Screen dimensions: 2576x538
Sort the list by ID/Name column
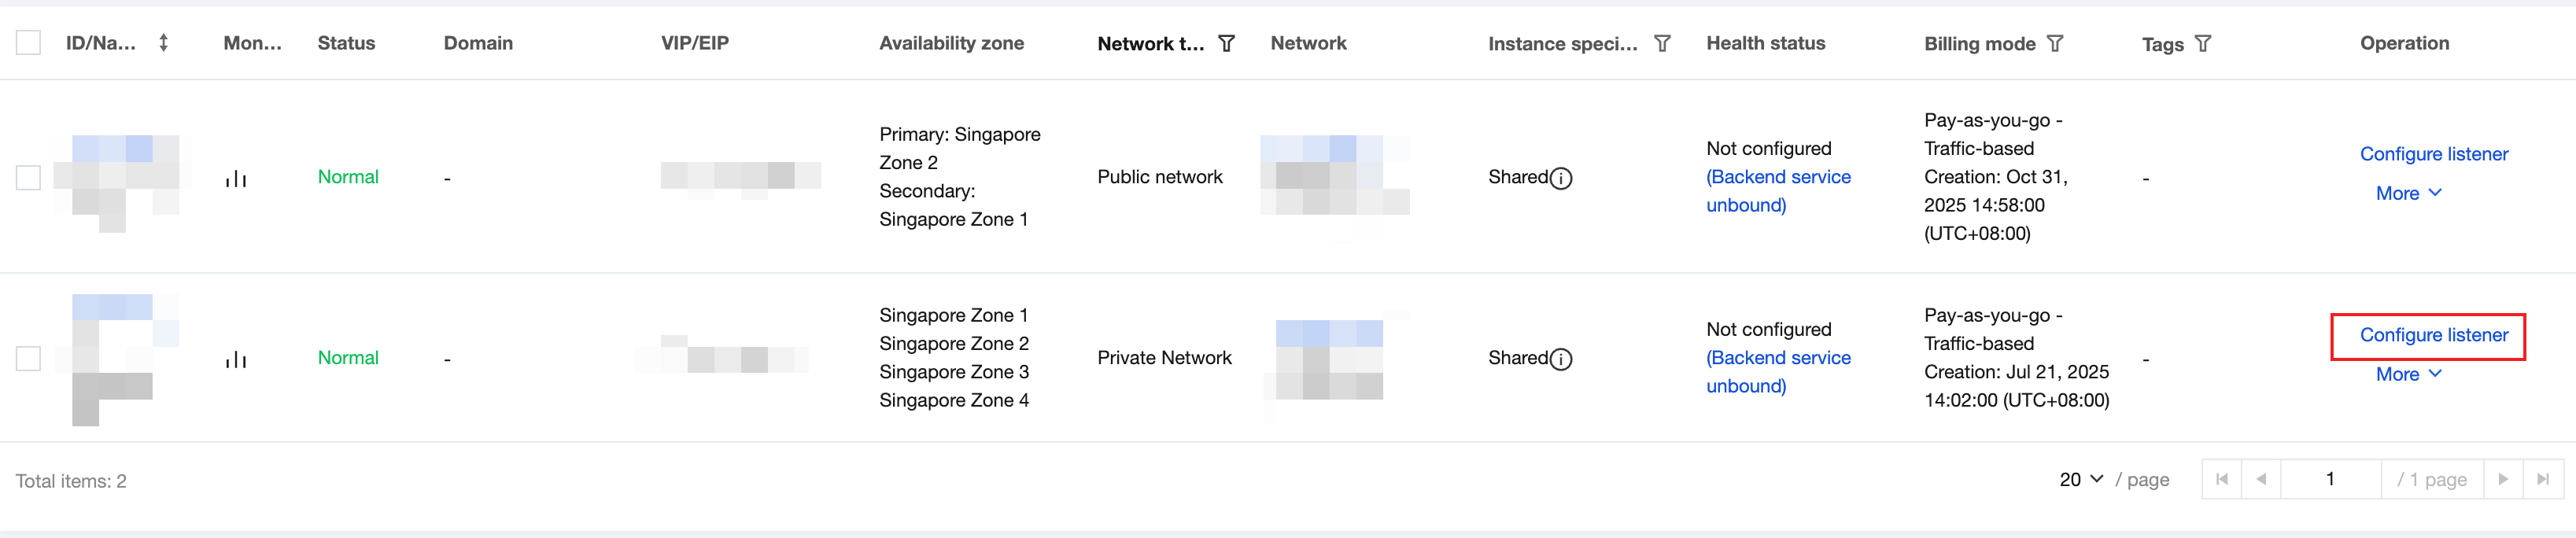[x=163, y=43]
